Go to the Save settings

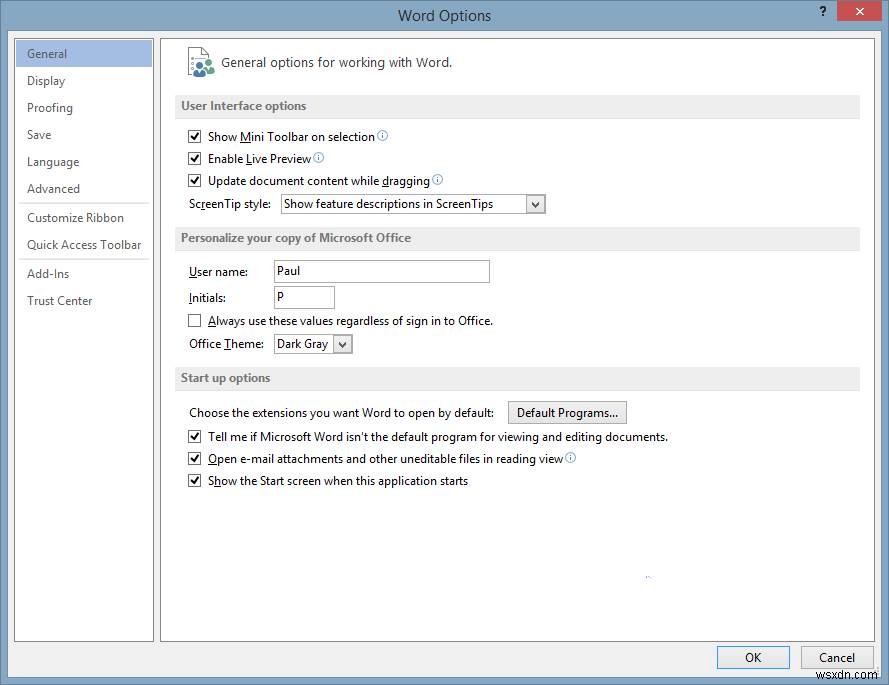point(84,135)
